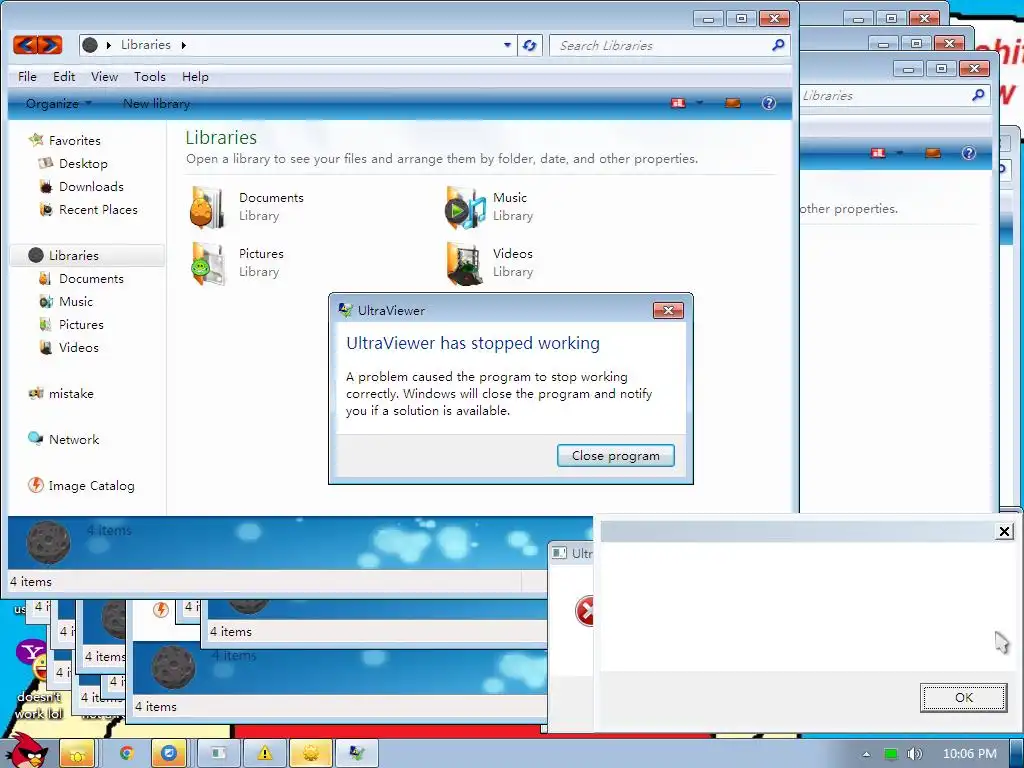Viewport: 1024px width, 768px height.
Task: Refresh the Libraries address bar
Action: click(x=530, y=45)
